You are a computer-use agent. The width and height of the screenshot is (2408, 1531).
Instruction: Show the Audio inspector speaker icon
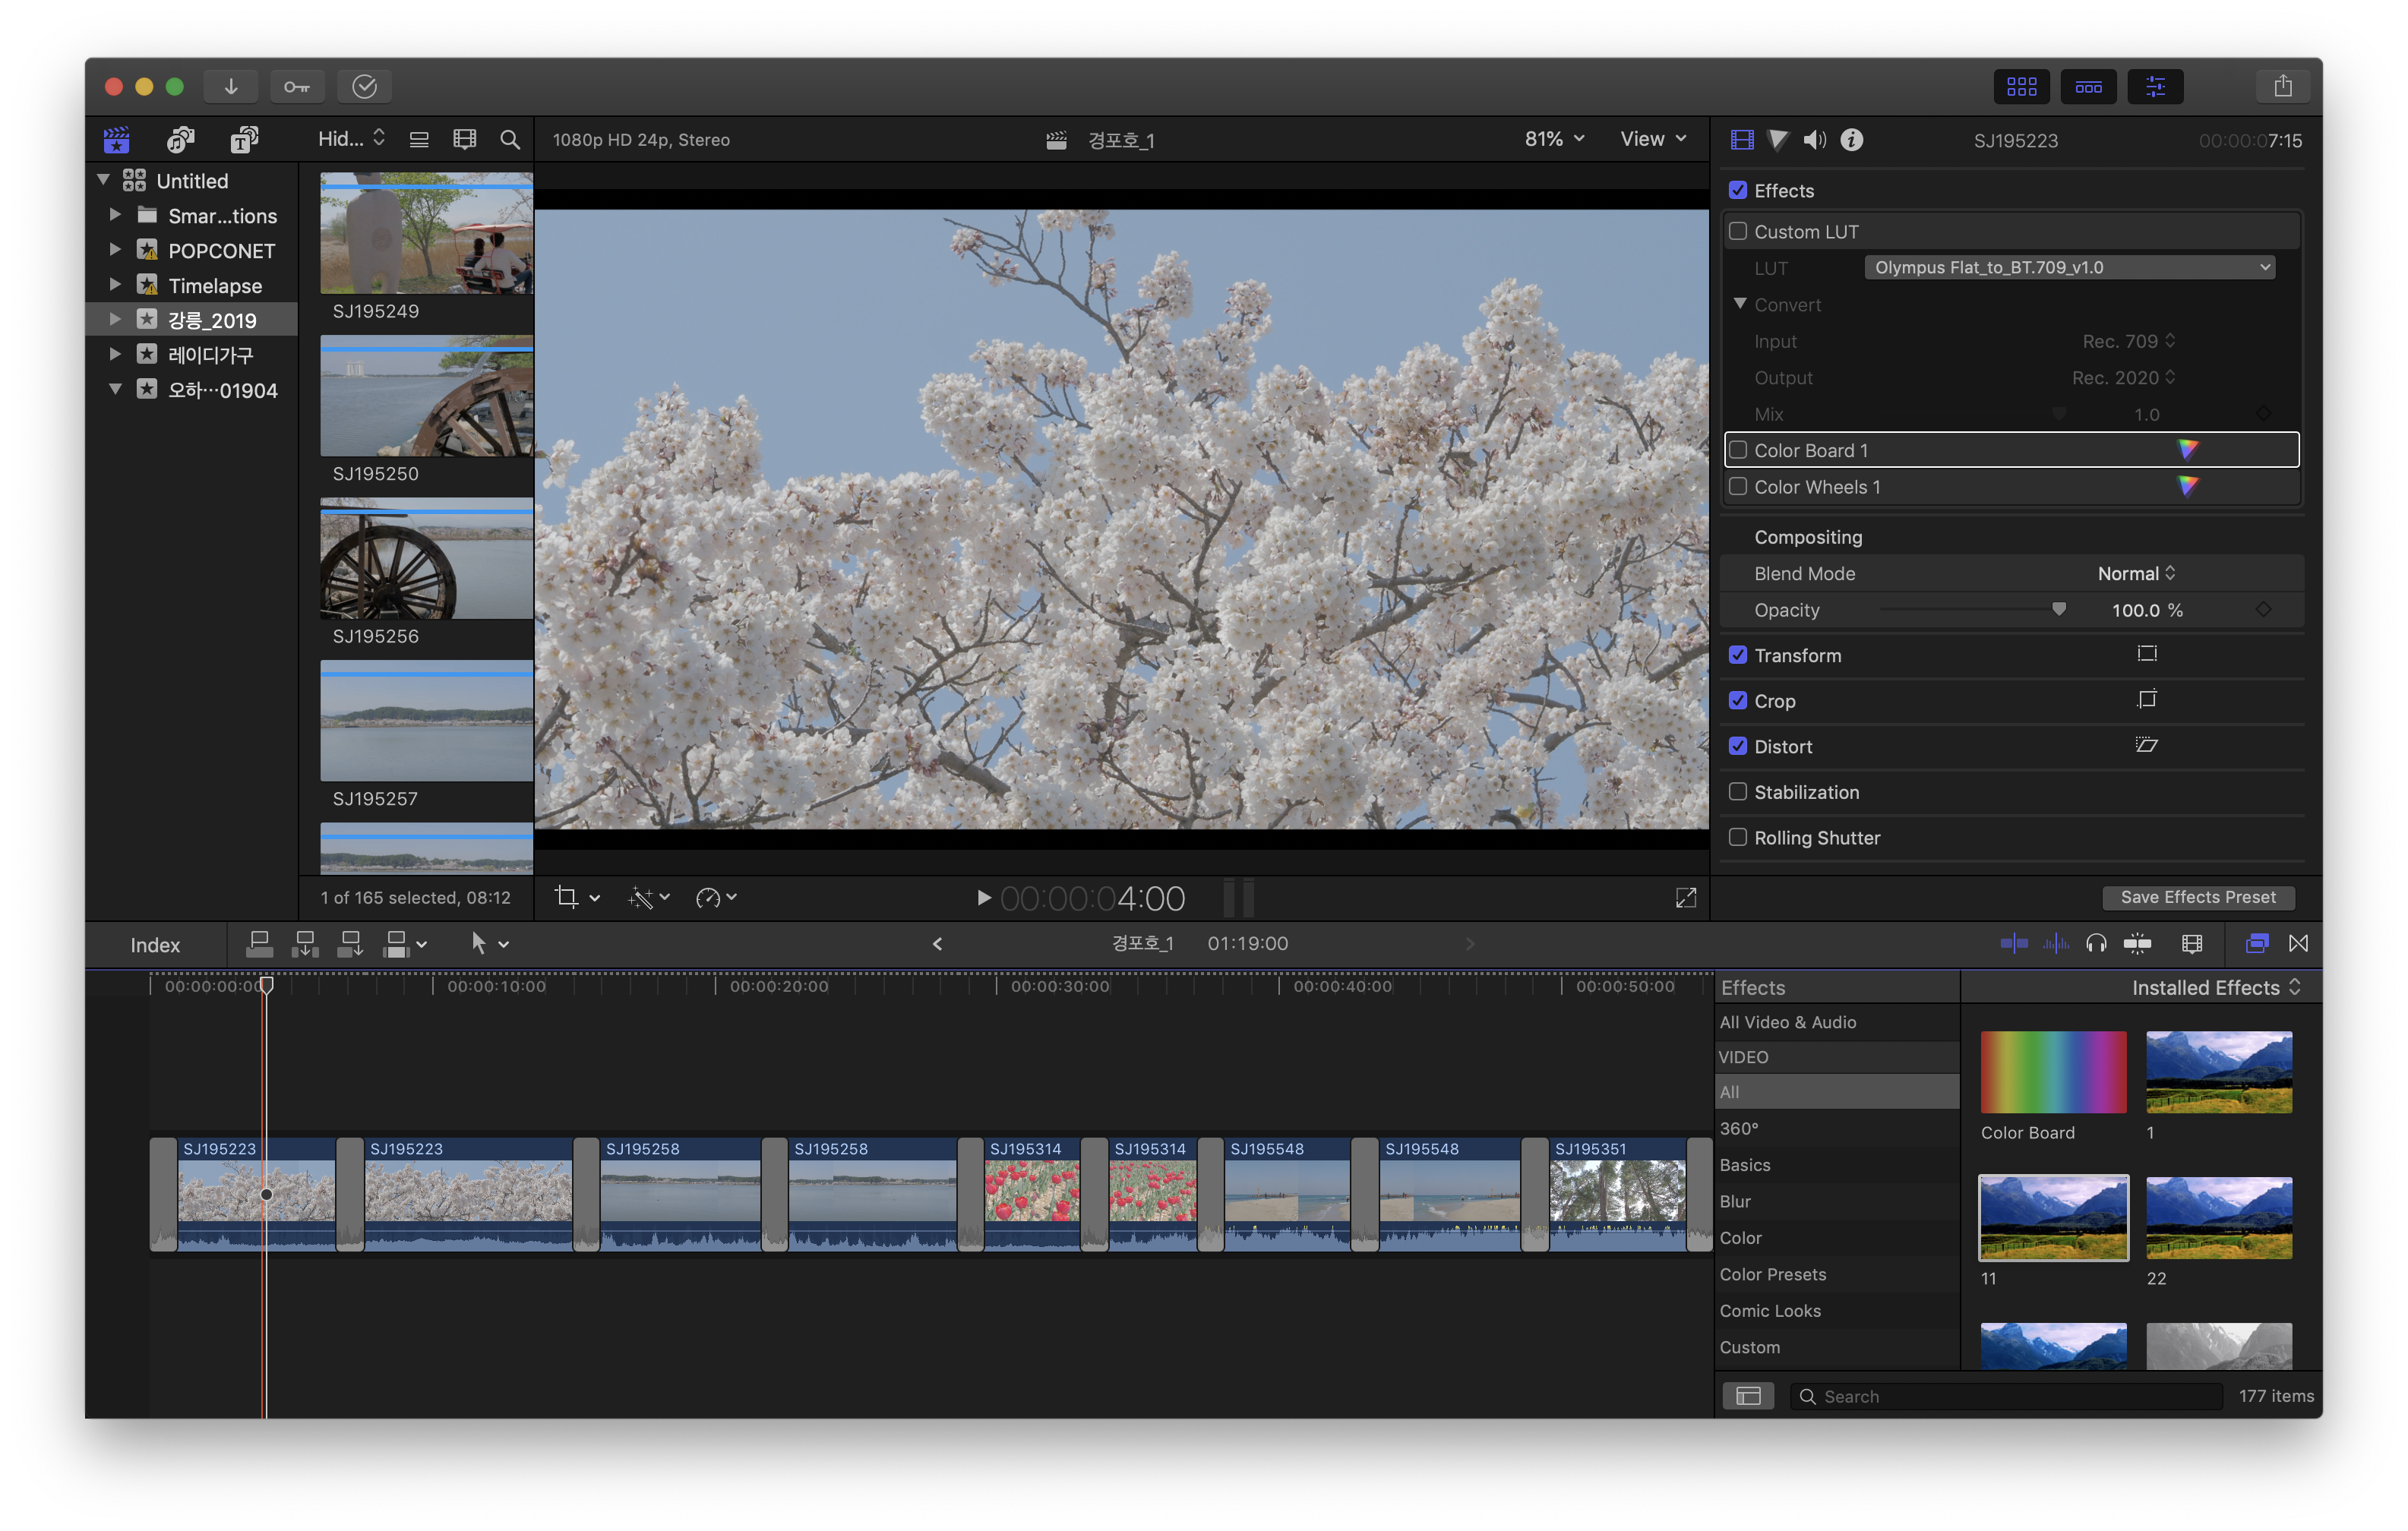click(1814, 140)
